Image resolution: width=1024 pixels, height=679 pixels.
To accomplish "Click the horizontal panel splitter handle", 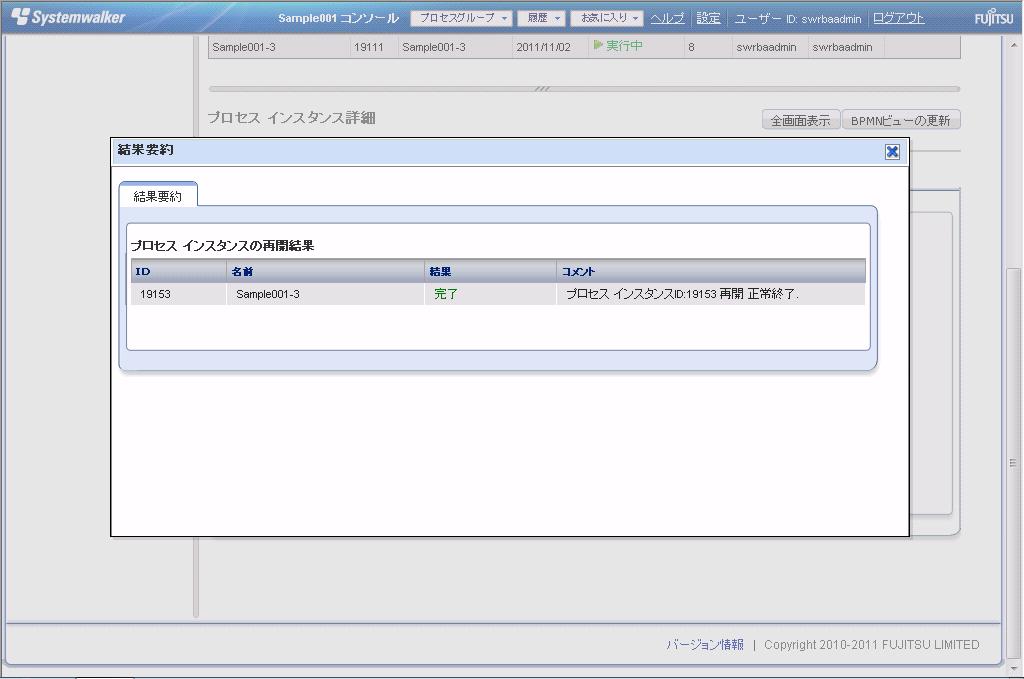I will [542, 89].
